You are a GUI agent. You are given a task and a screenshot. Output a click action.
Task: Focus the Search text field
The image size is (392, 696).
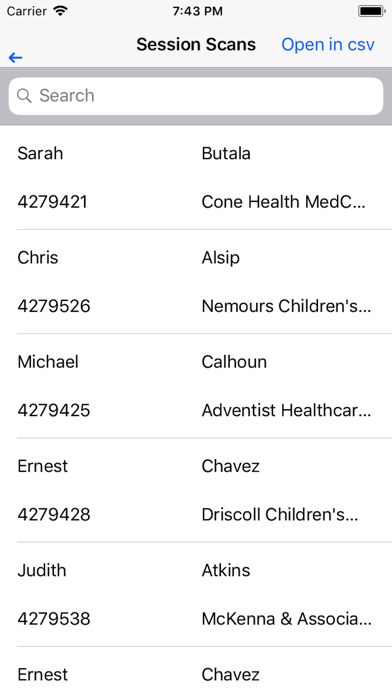click(x=196, y=96)
